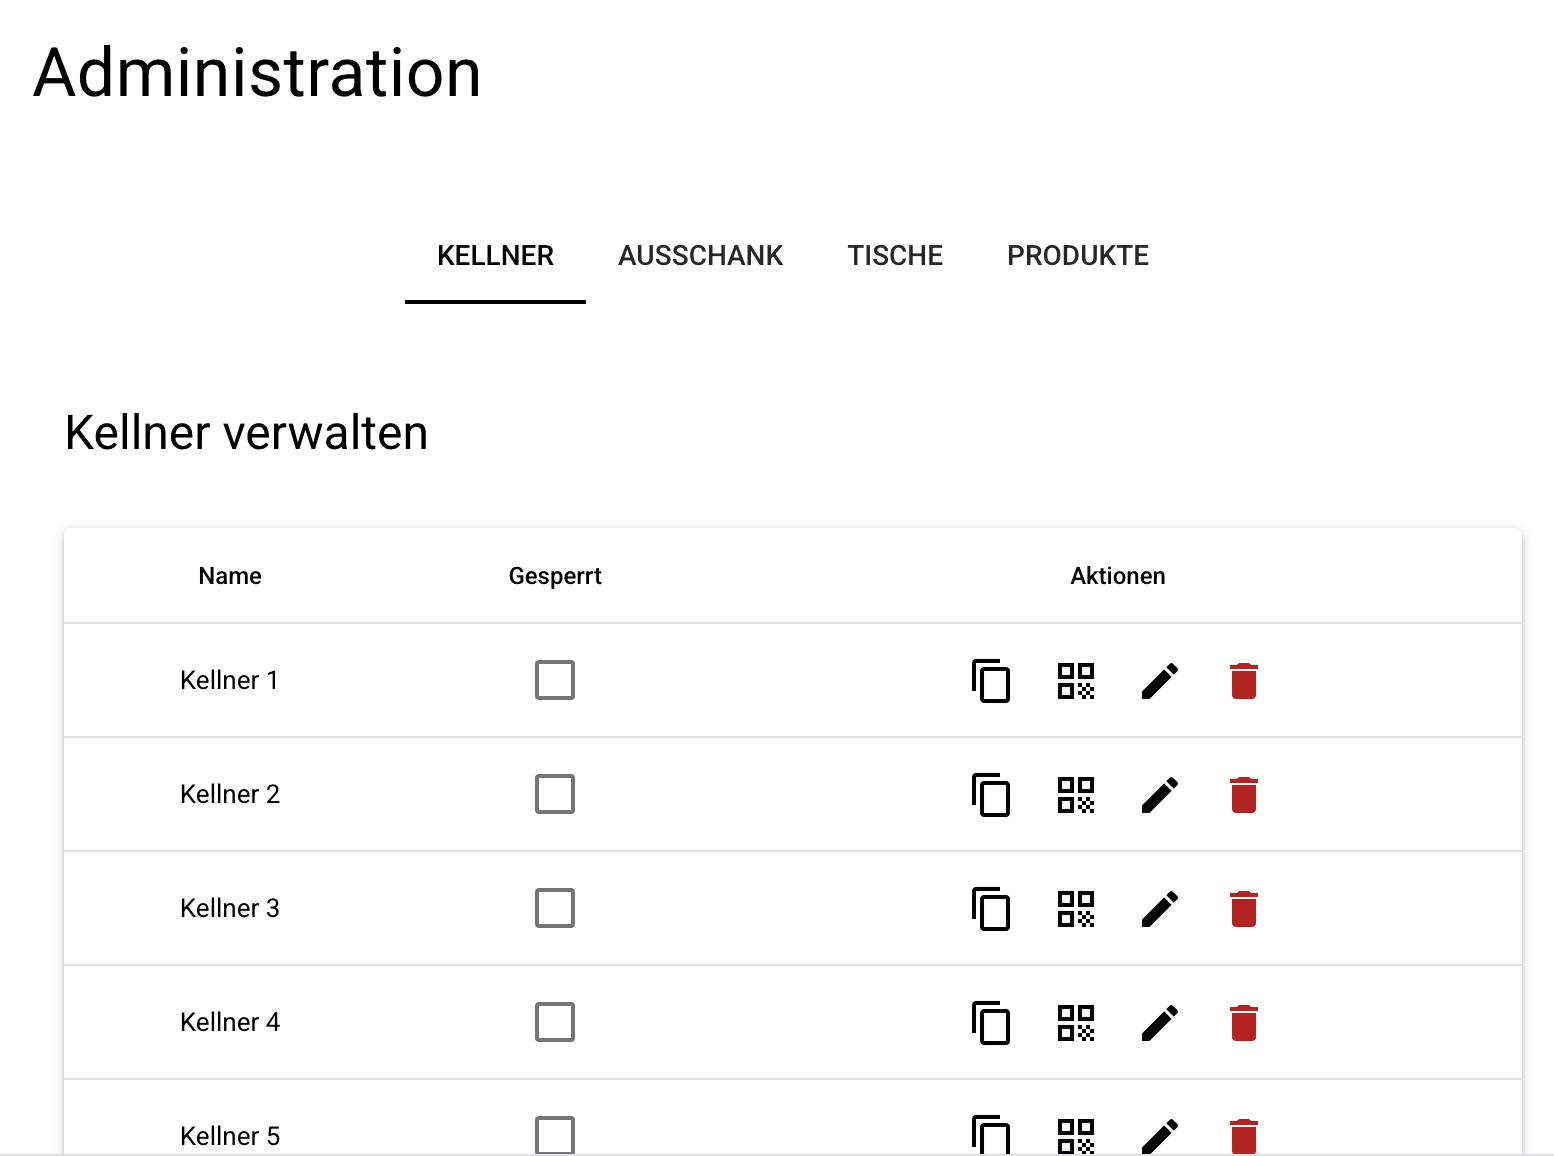Click the Gesperrt column header
1554x1156 pixels.
tap(555, 577)
